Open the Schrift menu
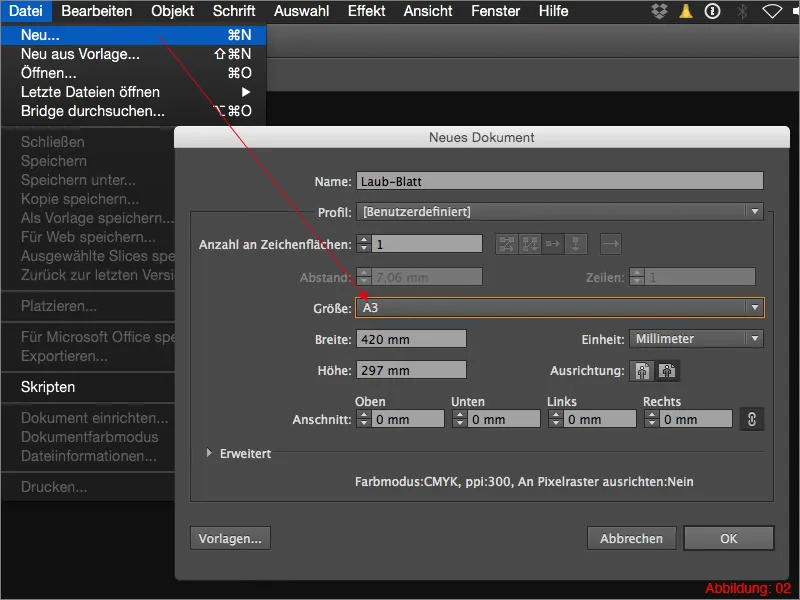Screen dimensions: 800x600 (x=234, y=11)
